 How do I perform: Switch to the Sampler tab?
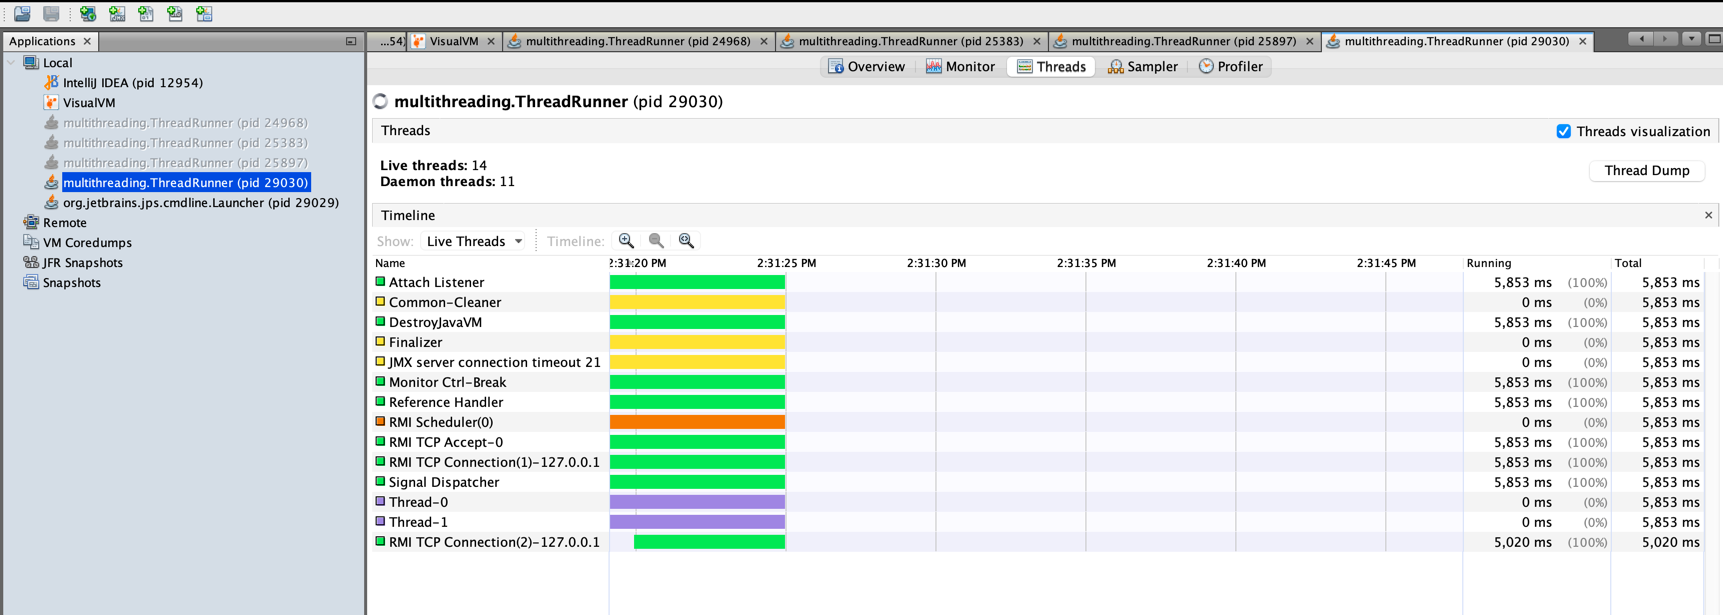coord(1142,66)
